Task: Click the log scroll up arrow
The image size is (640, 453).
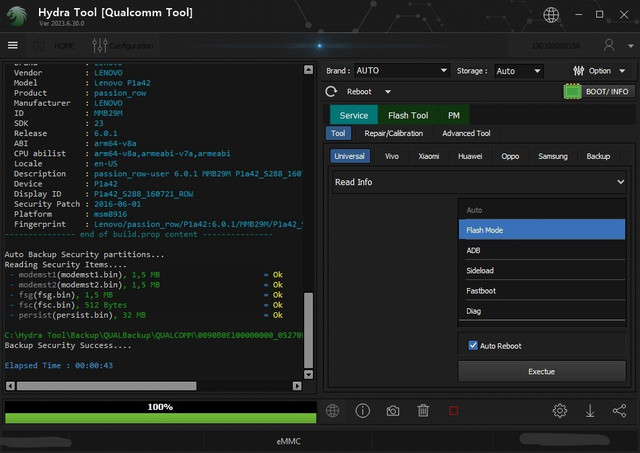Action: click(309, 69)
